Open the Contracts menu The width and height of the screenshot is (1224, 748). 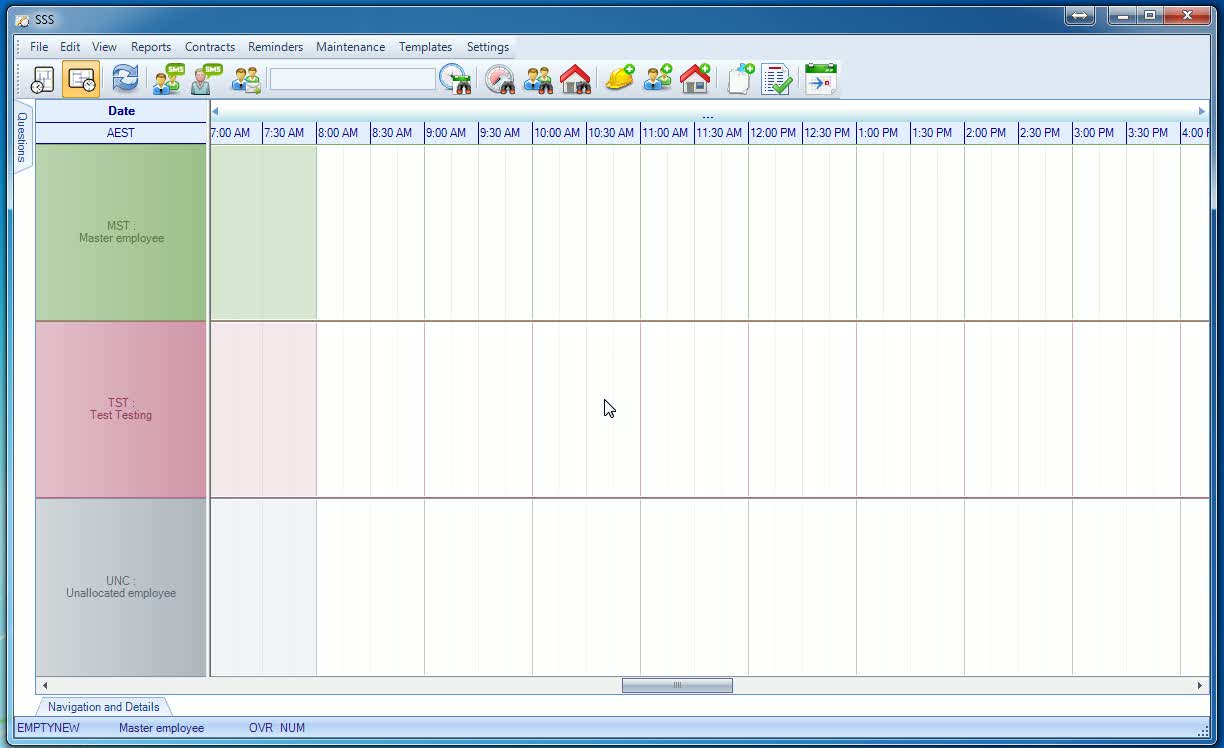tap(210, 47)
